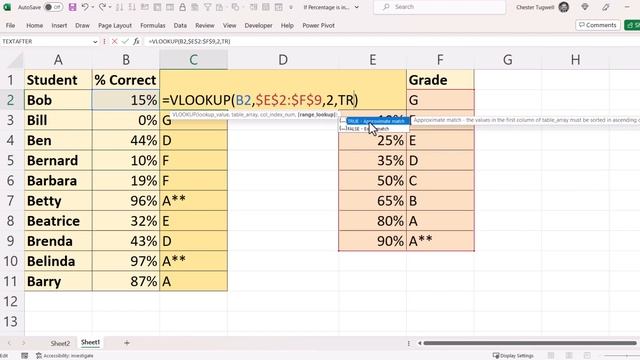Click the Search box

[x=439, y=7]
